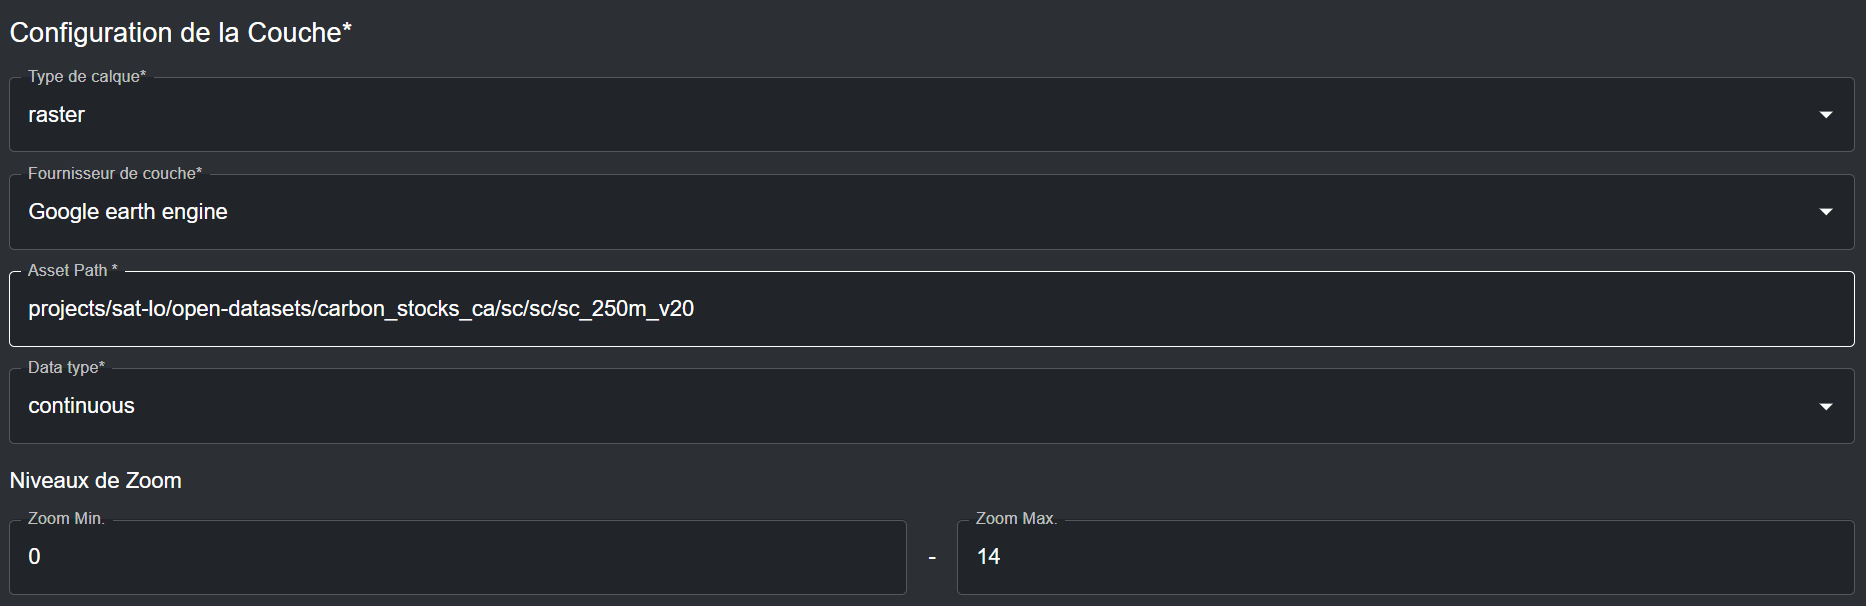Viewport: 1866px width, 606px height.
Task: Focus the Asset Path text field
Action: 1200,309
